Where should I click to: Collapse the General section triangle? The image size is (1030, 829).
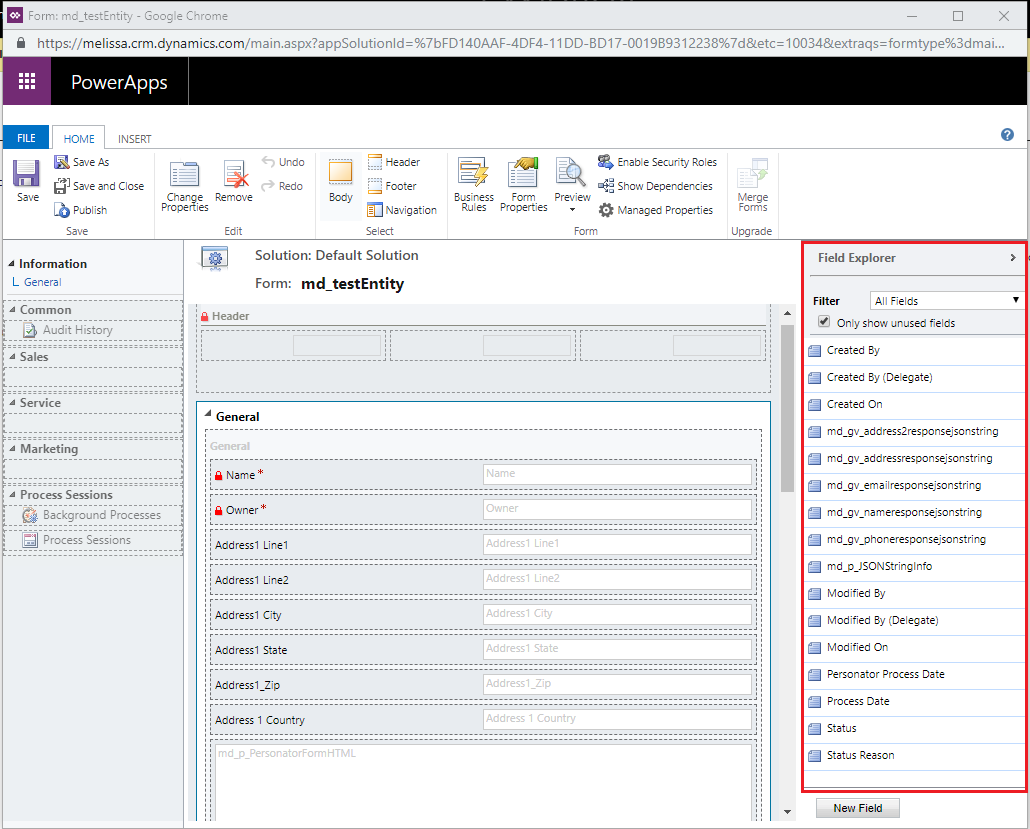coord(208,414)
